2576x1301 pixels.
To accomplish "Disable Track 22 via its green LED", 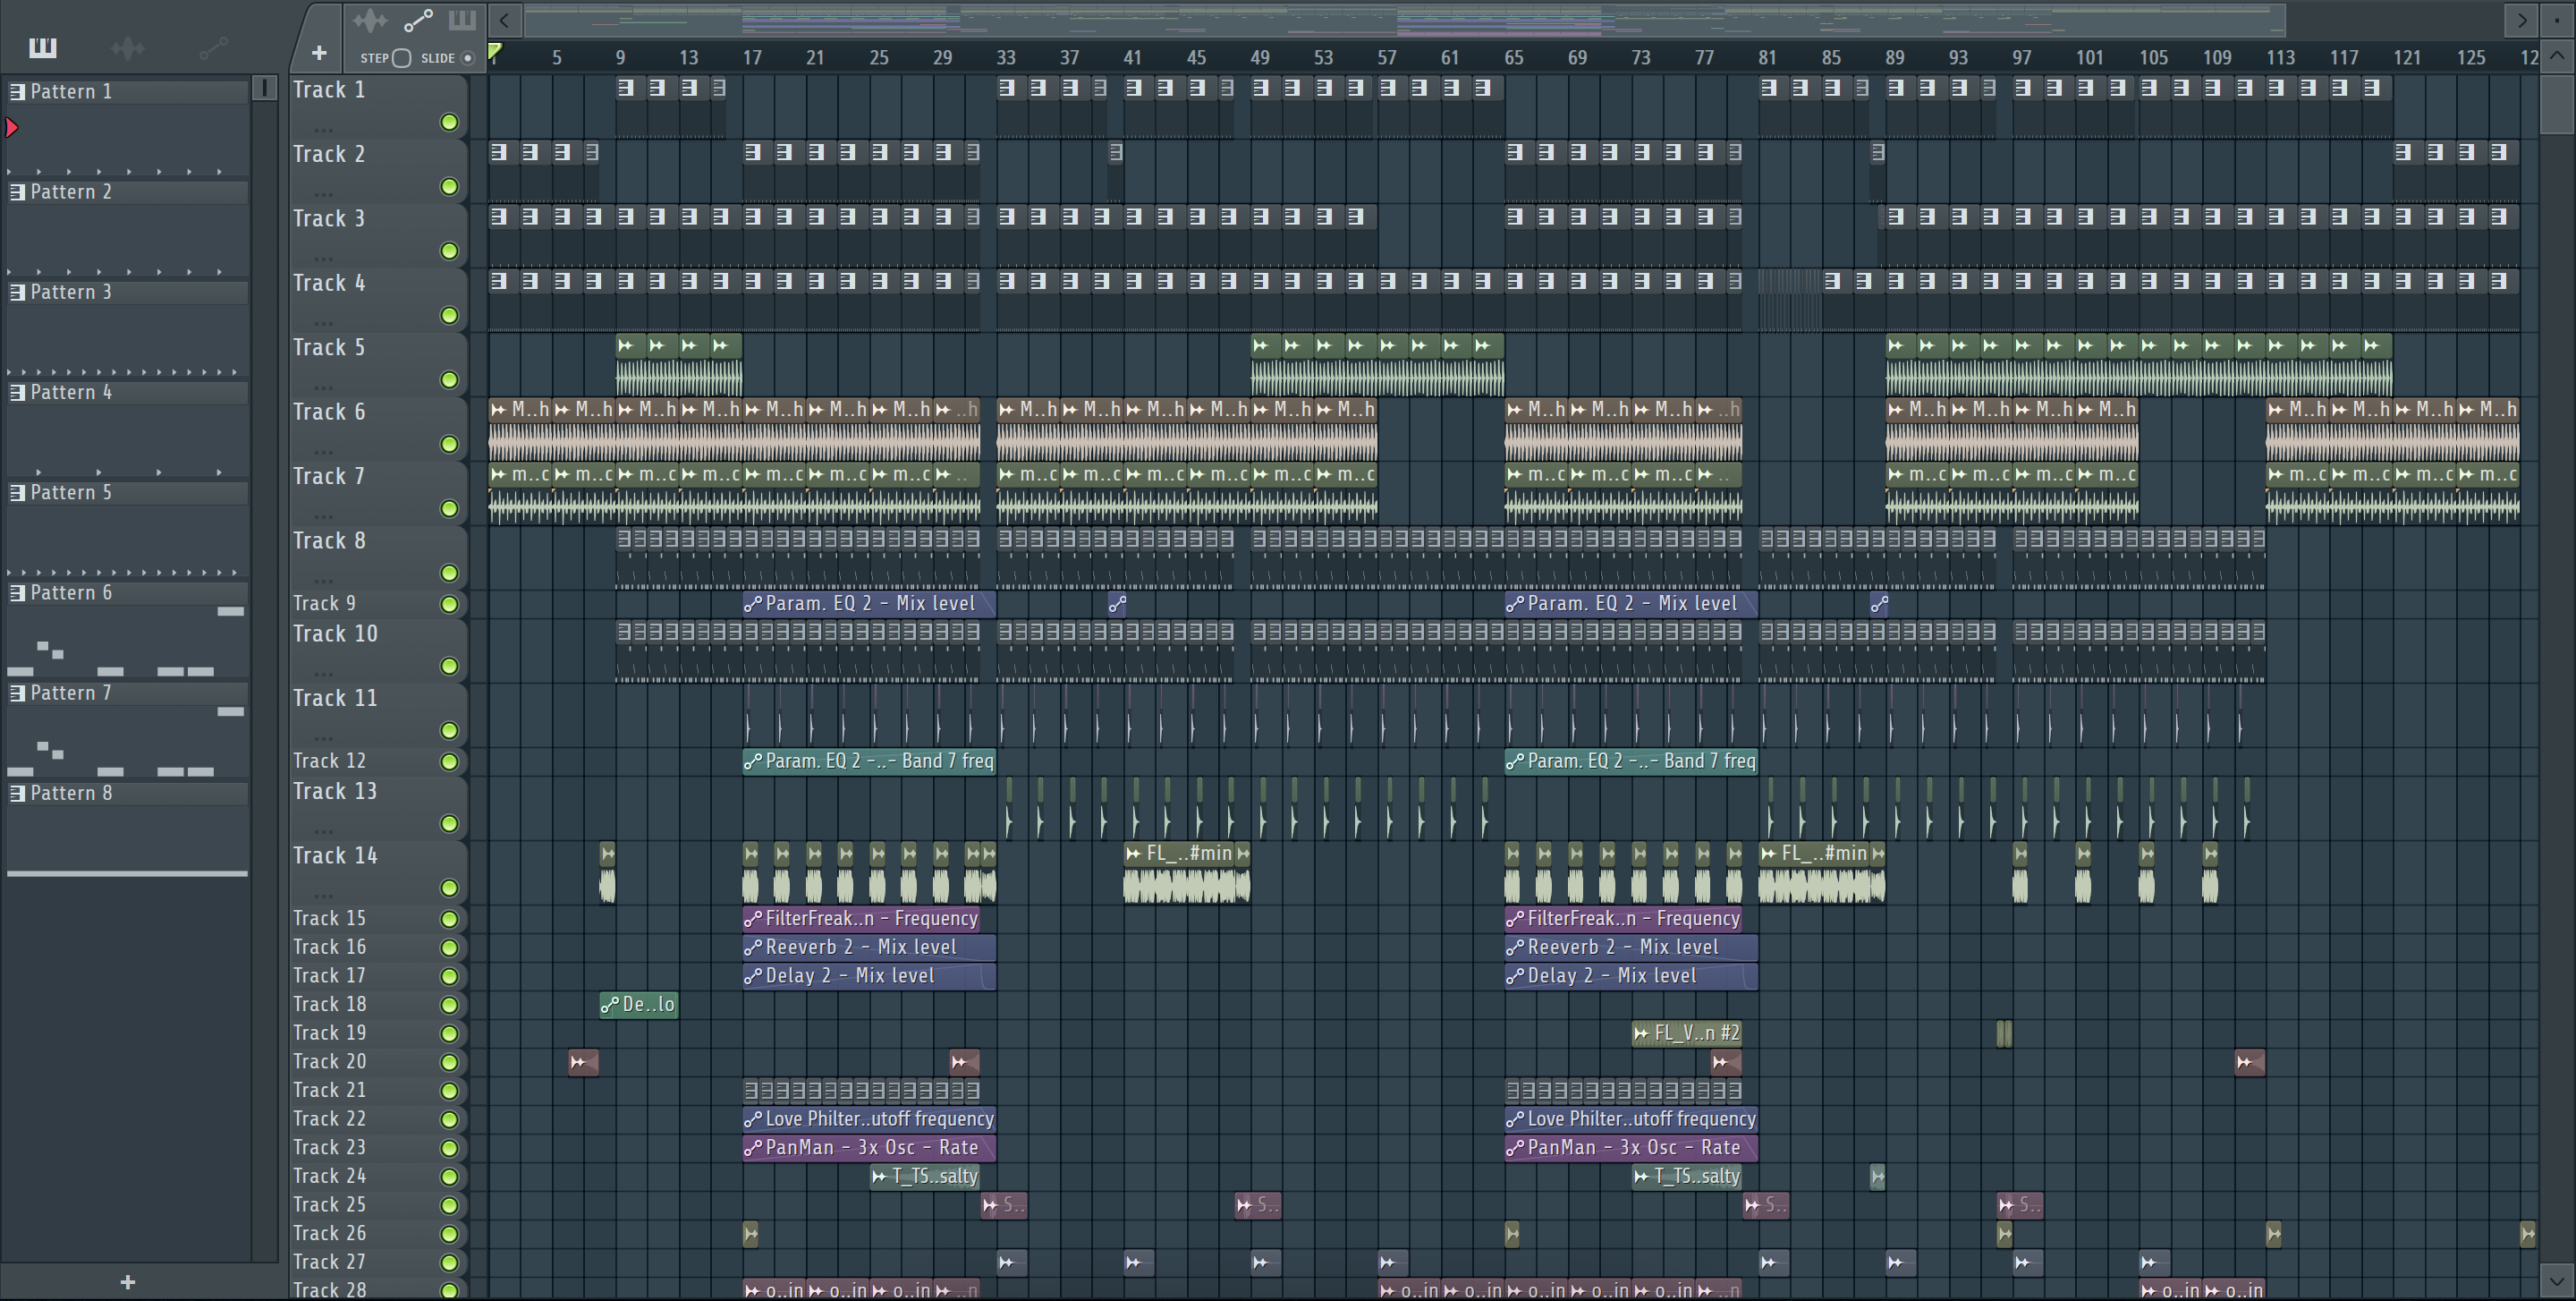I will 449,1120.
